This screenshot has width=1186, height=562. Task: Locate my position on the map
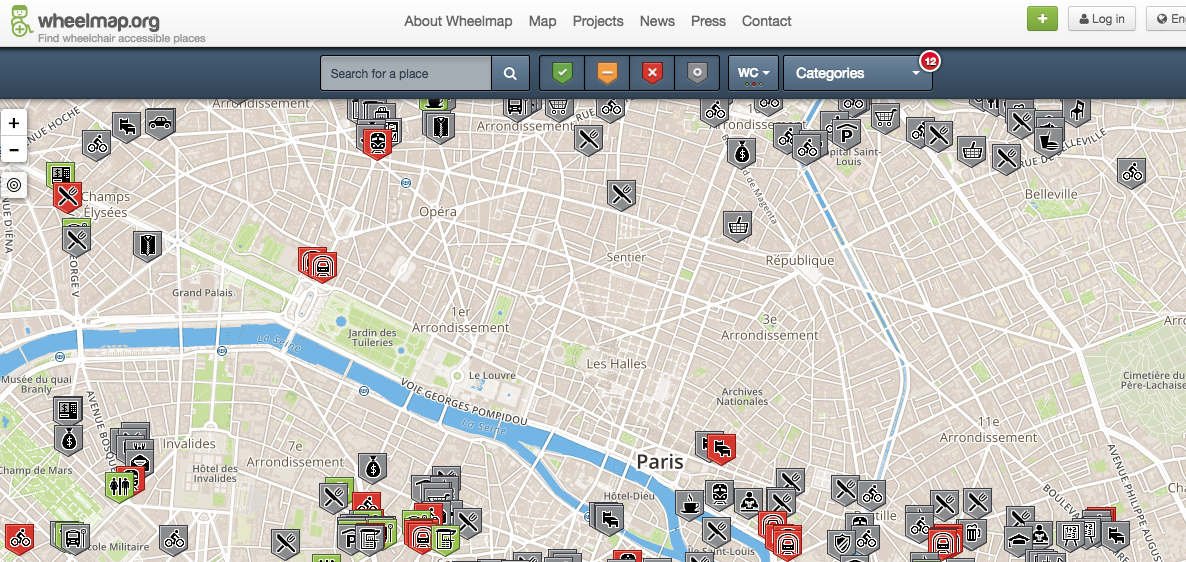coord(14,185)
